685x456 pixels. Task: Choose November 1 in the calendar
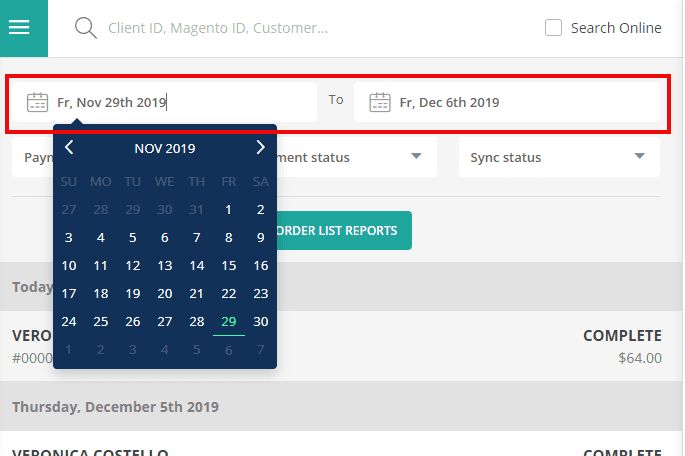229,209
